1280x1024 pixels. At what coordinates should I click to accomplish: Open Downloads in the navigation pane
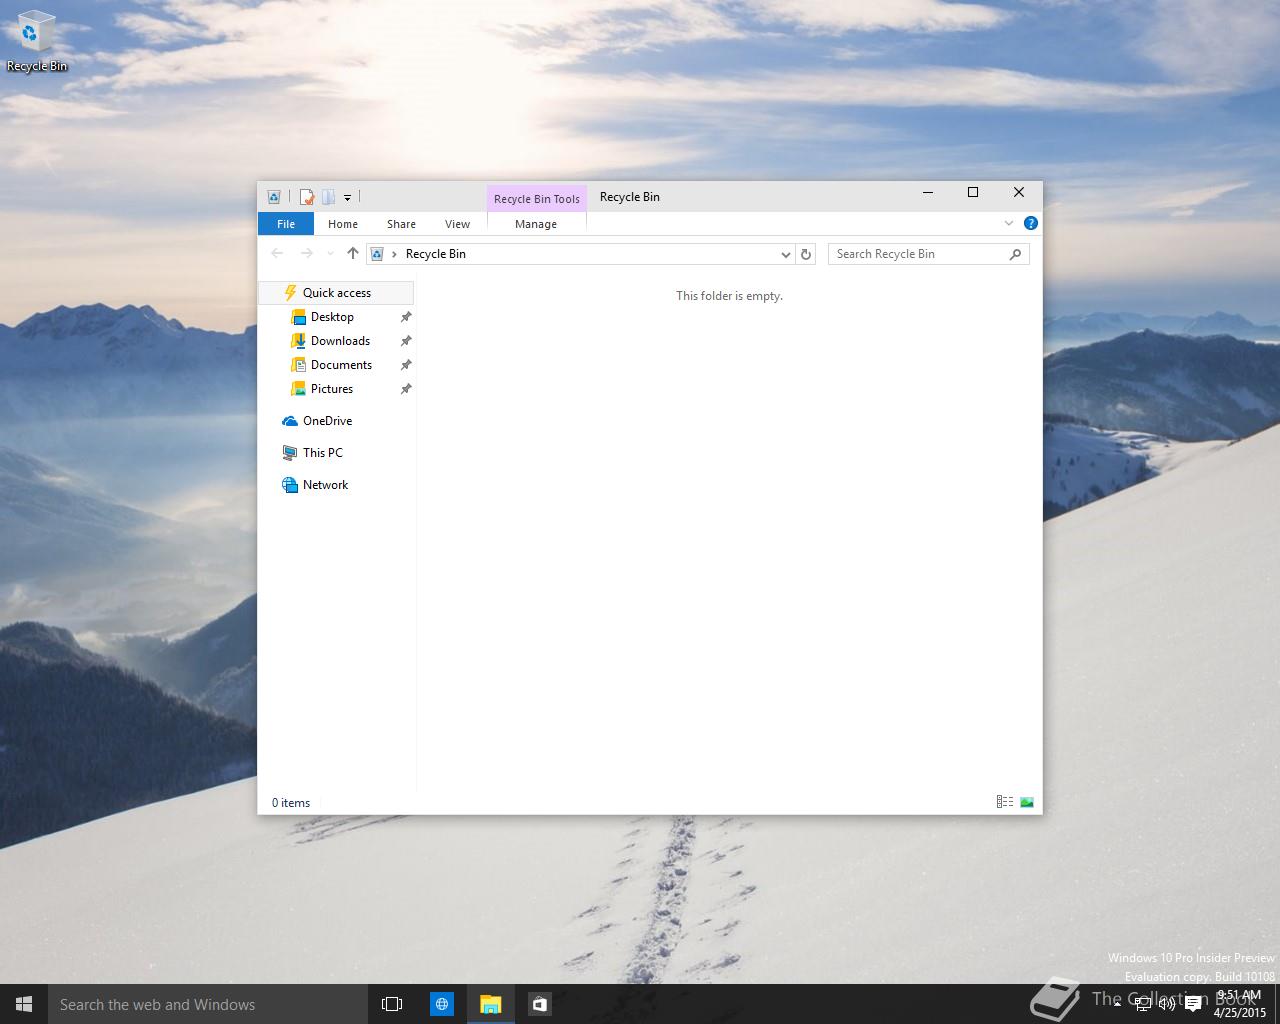tap(340, 341)
